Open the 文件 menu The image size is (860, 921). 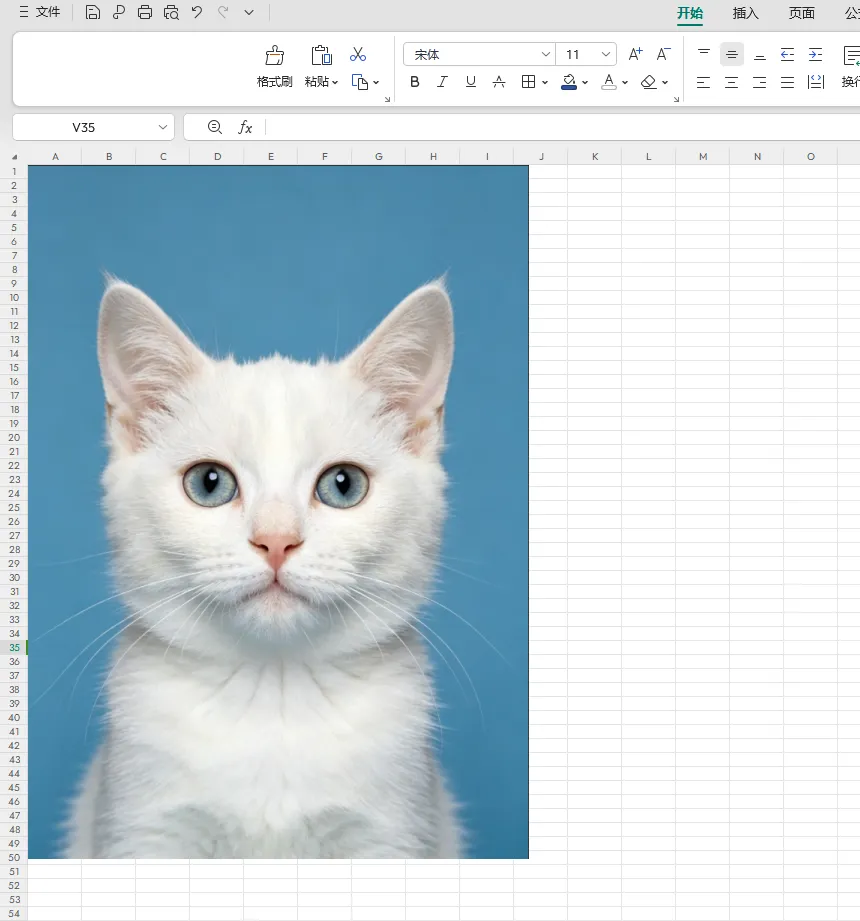coord(40,12)
